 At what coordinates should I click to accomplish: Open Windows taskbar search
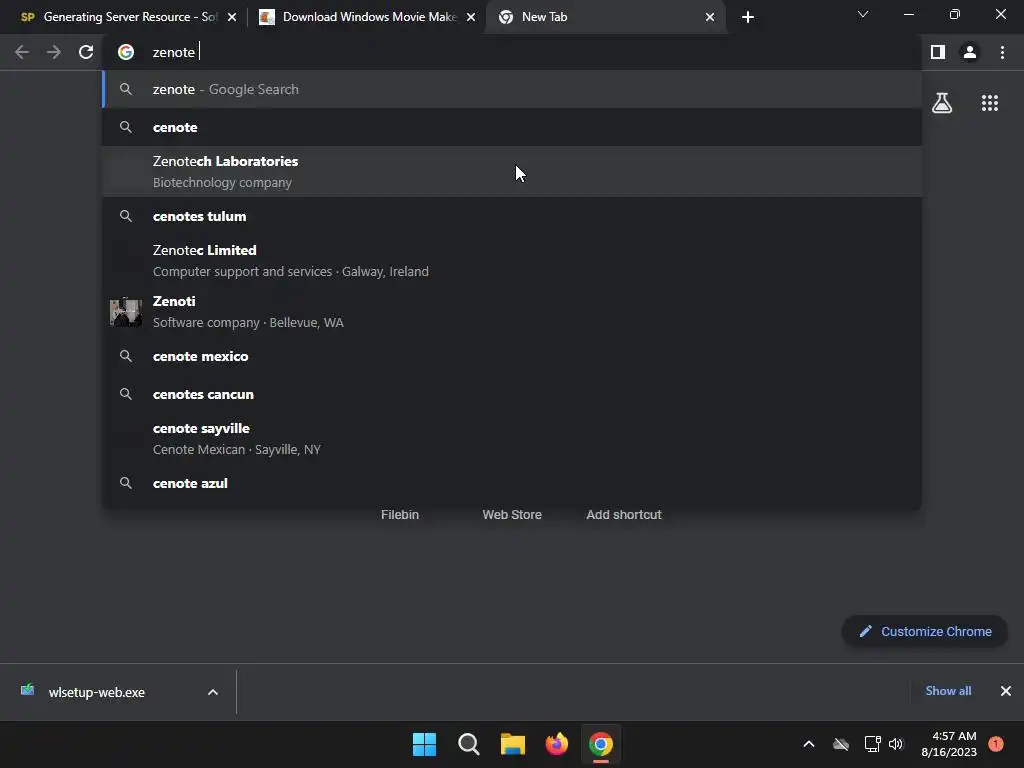468,744
